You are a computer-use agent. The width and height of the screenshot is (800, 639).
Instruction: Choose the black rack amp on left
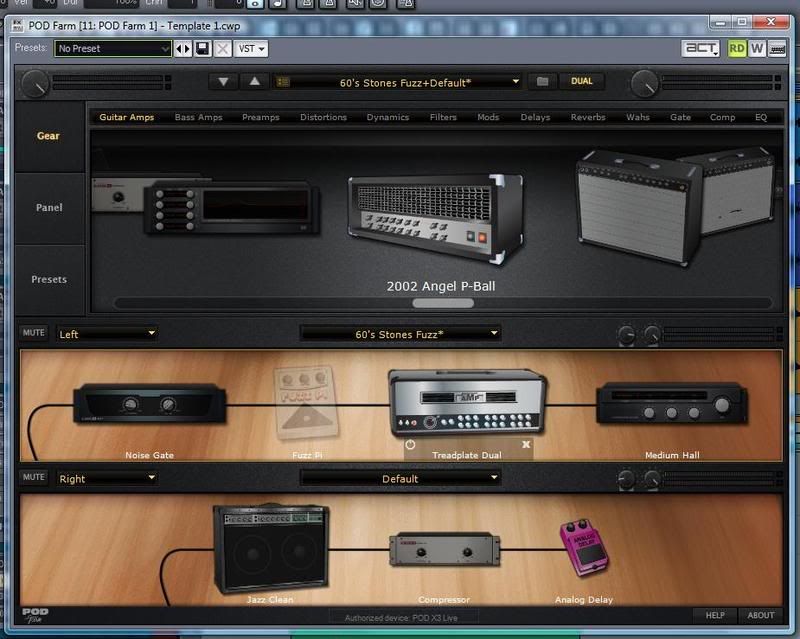tap(232, 207)
